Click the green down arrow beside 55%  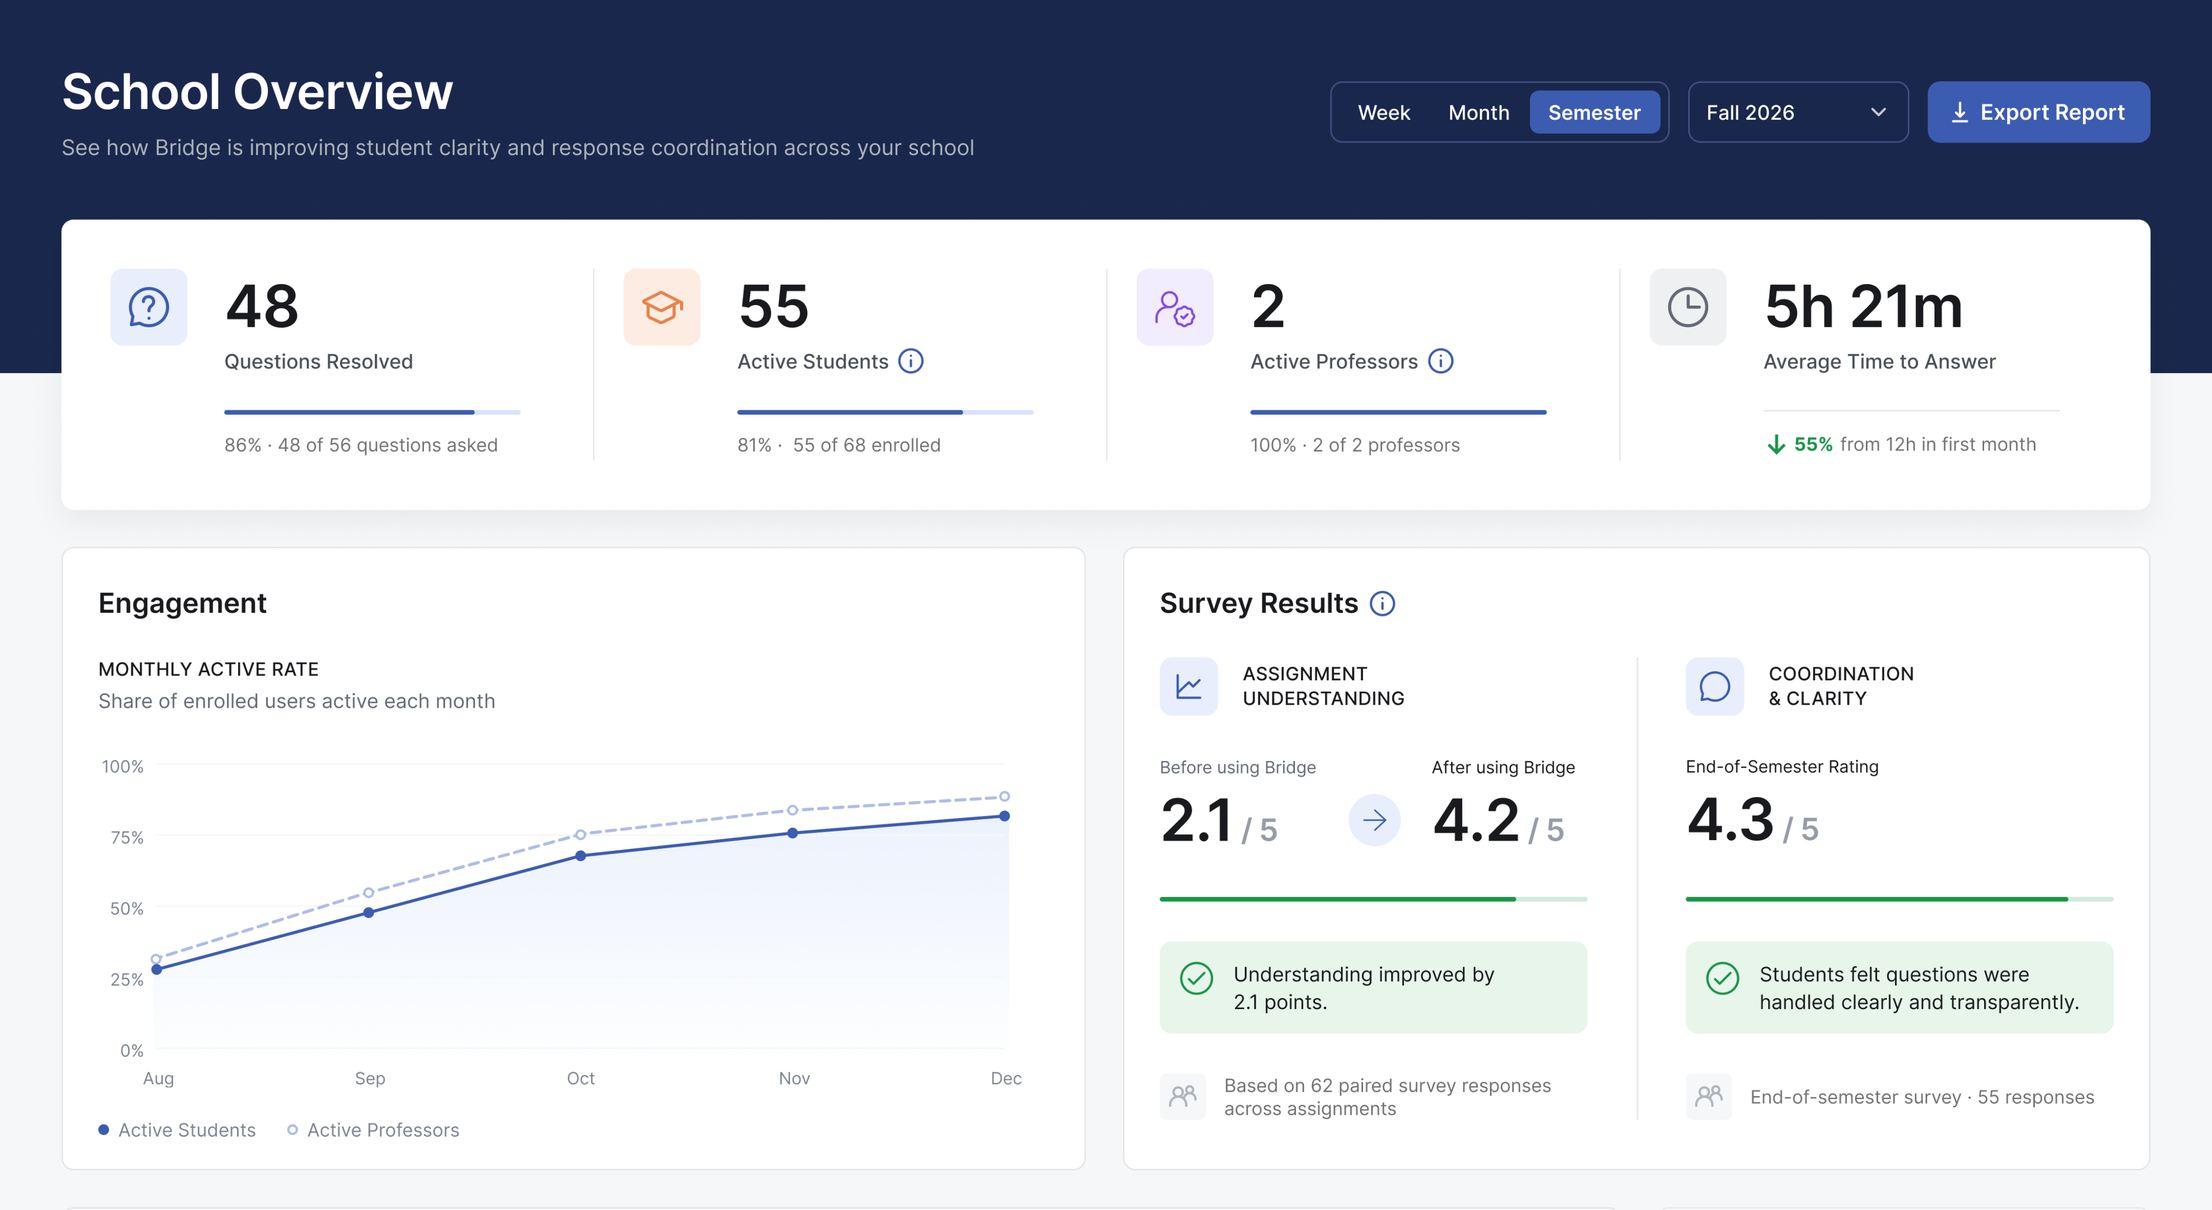tap(1776, 444)
